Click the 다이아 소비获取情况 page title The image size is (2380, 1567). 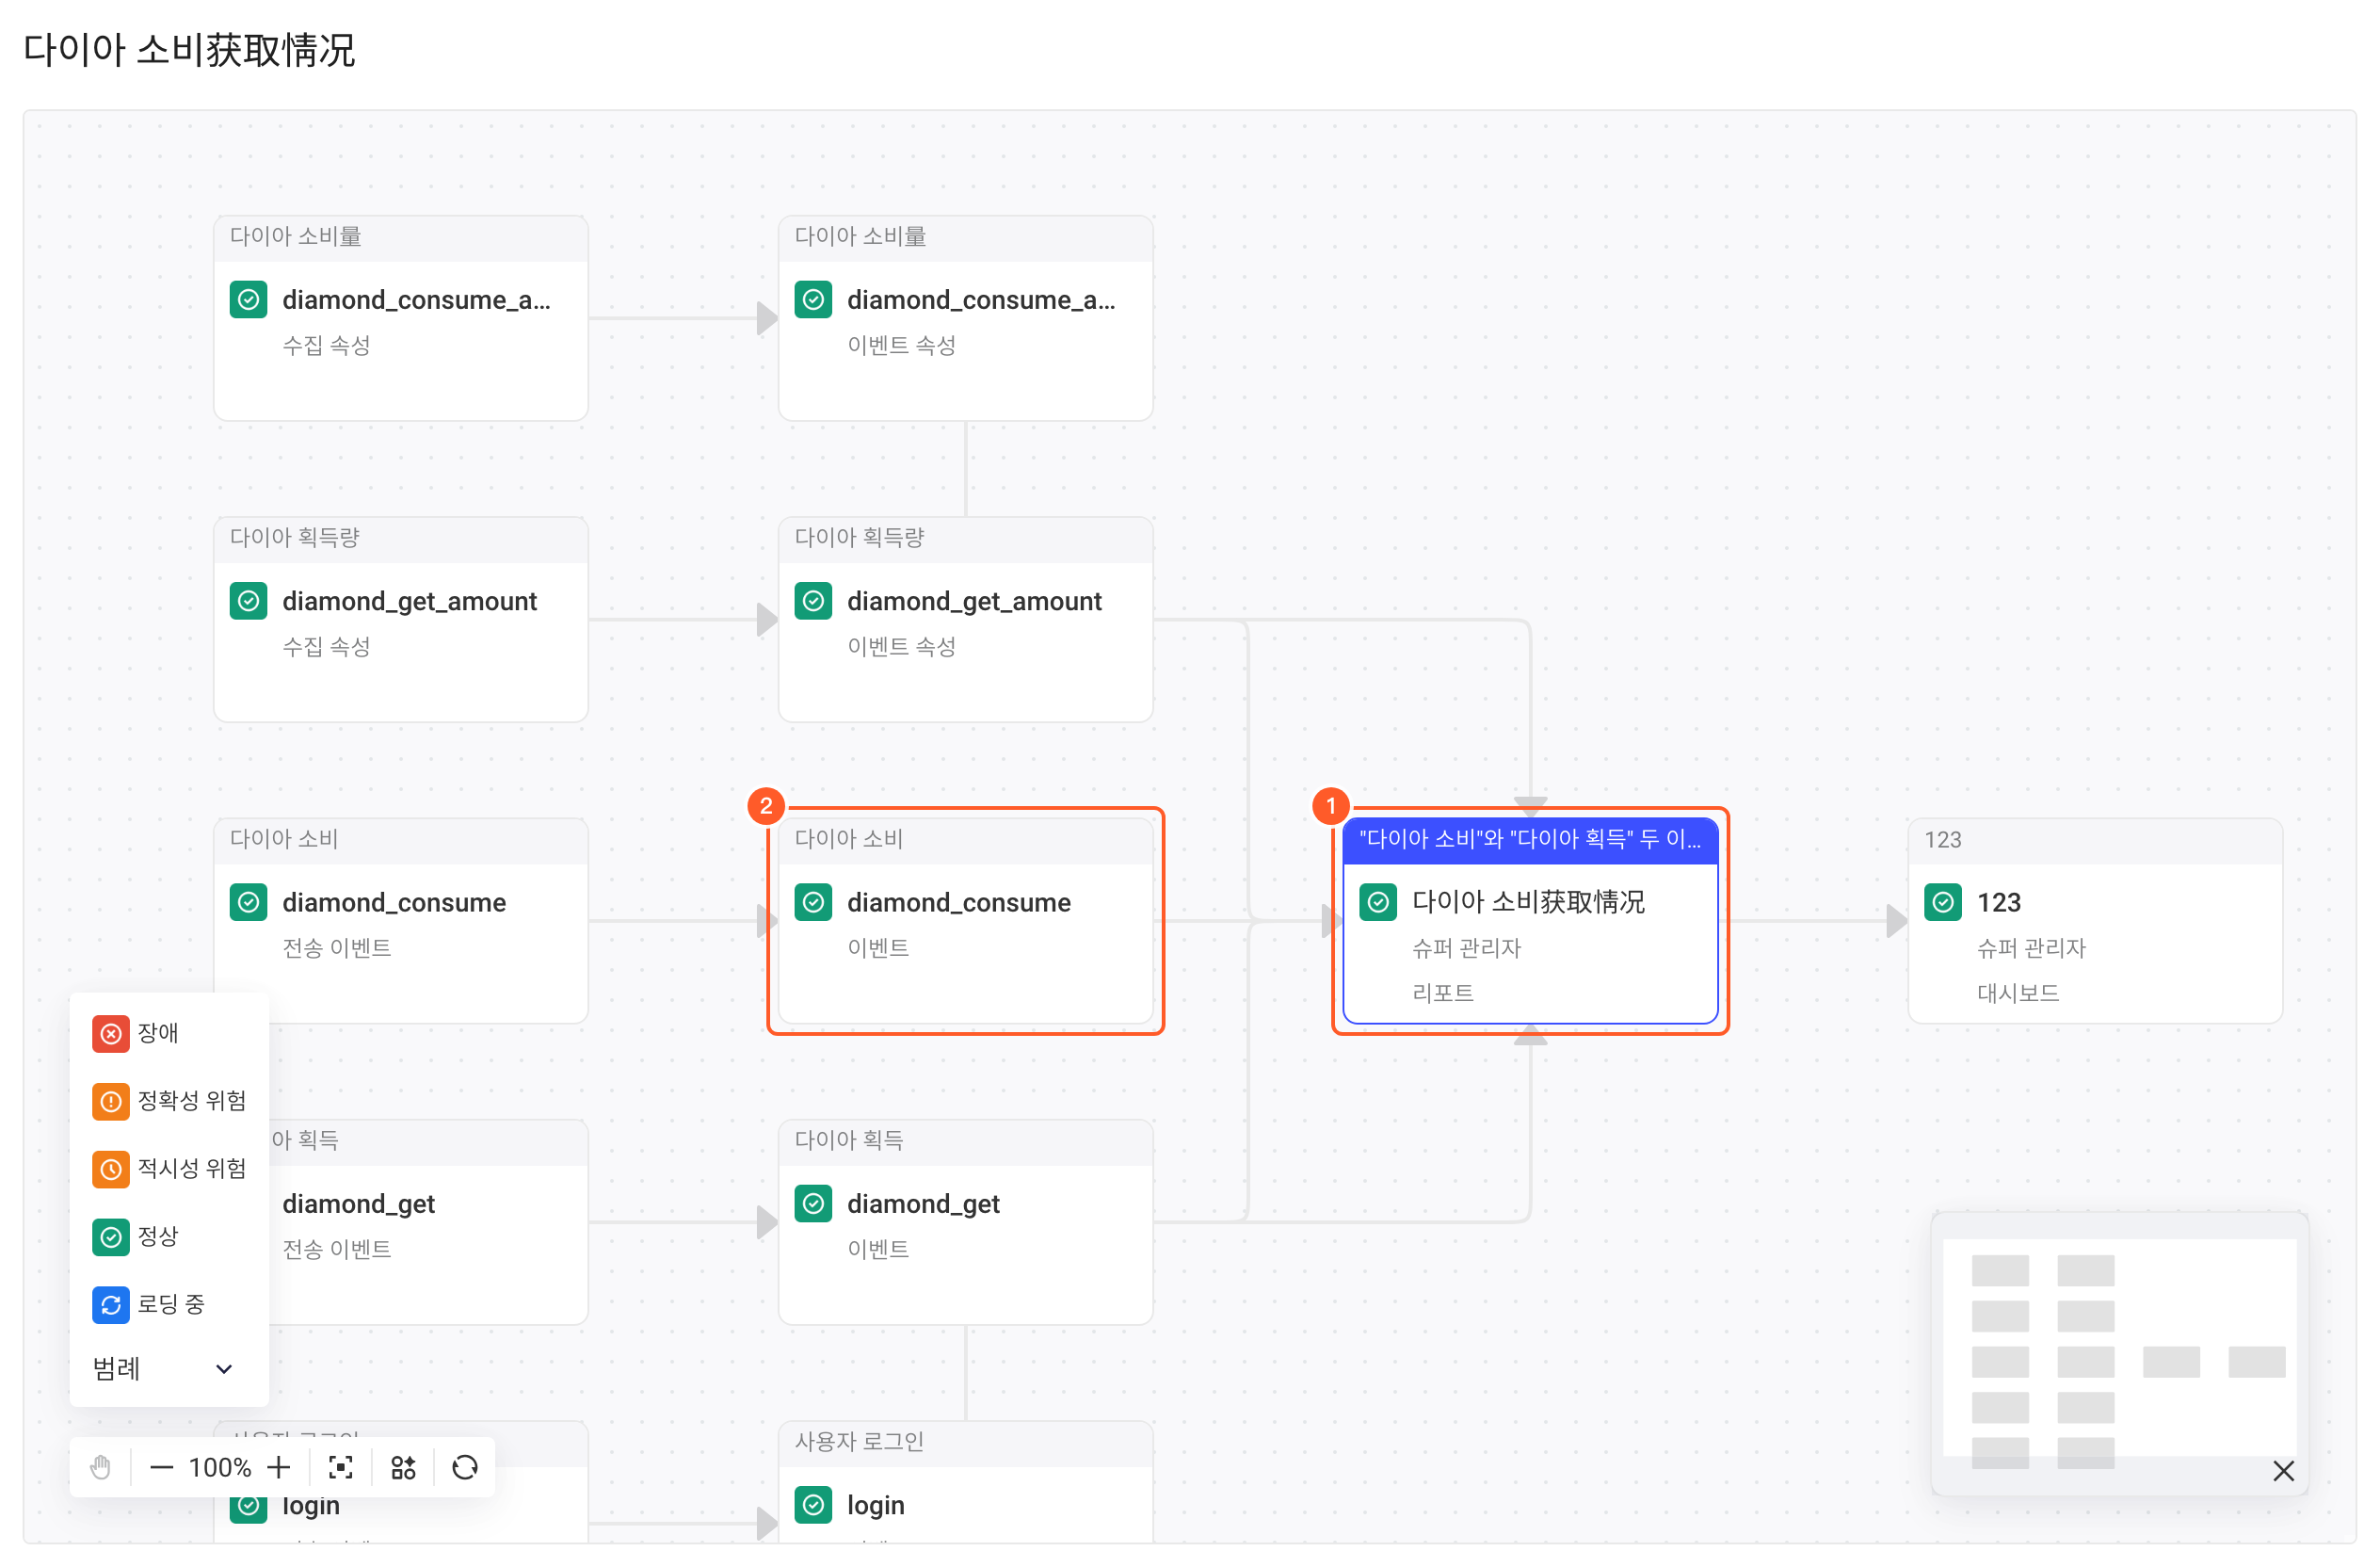click(189, 50)
